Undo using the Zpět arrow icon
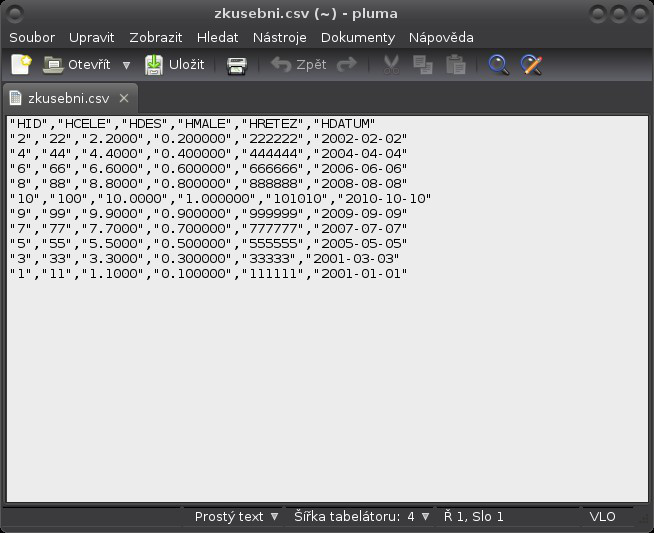654x533 pixels. tap(281, 65)
